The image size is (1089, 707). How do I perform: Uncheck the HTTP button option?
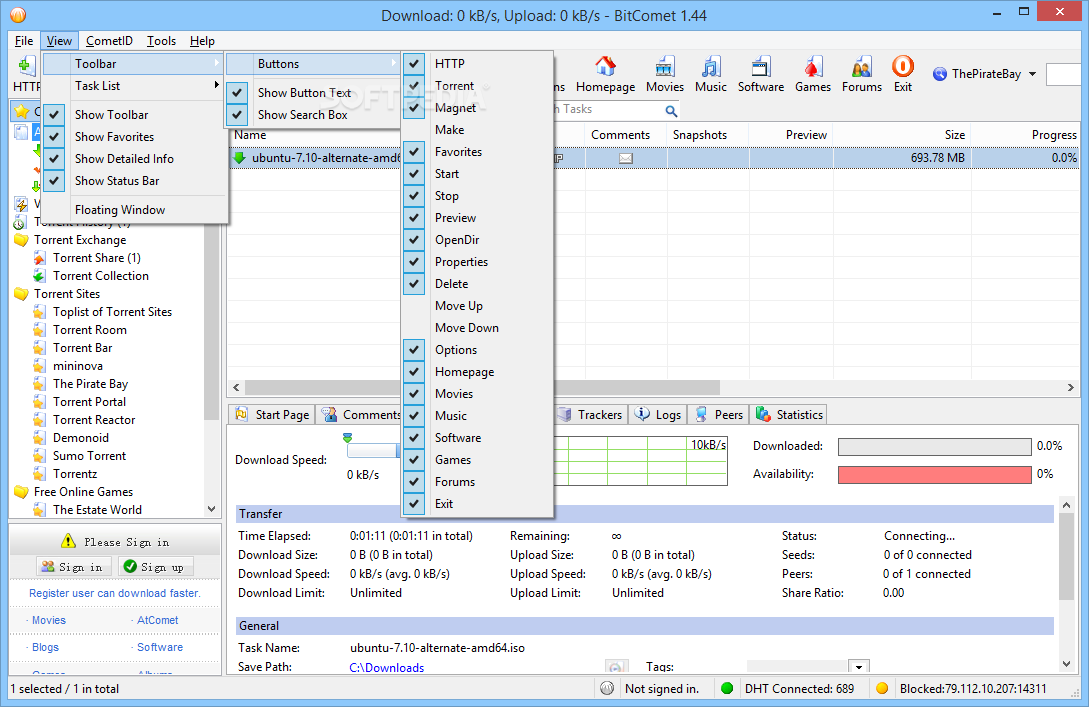(414, 64)
